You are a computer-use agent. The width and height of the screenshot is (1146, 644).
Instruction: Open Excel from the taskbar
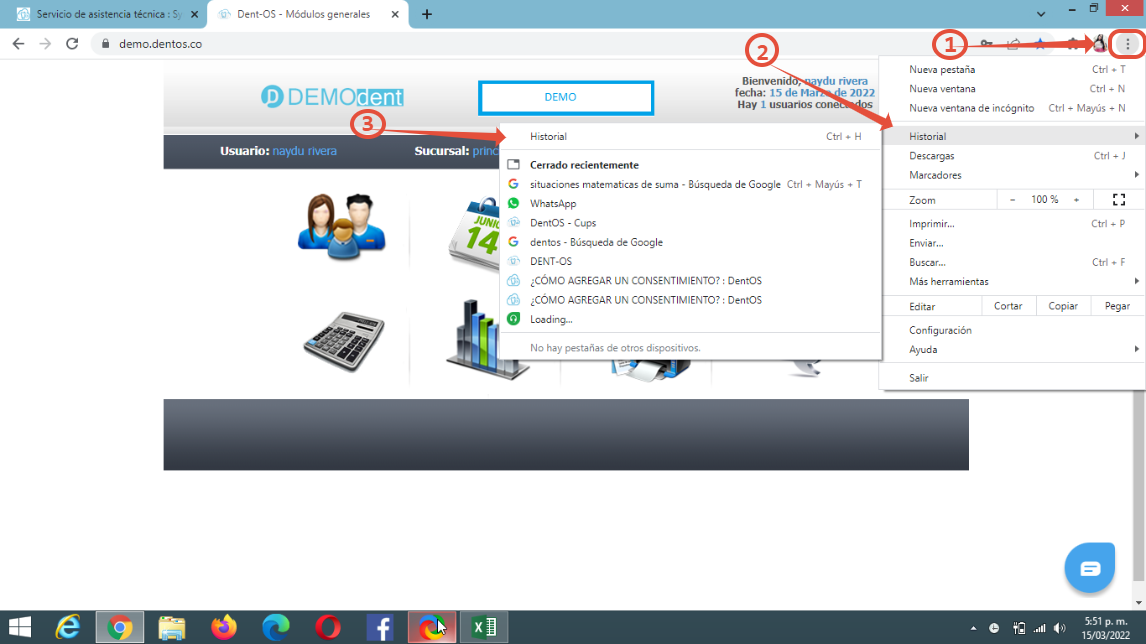[x=484, y=627]
